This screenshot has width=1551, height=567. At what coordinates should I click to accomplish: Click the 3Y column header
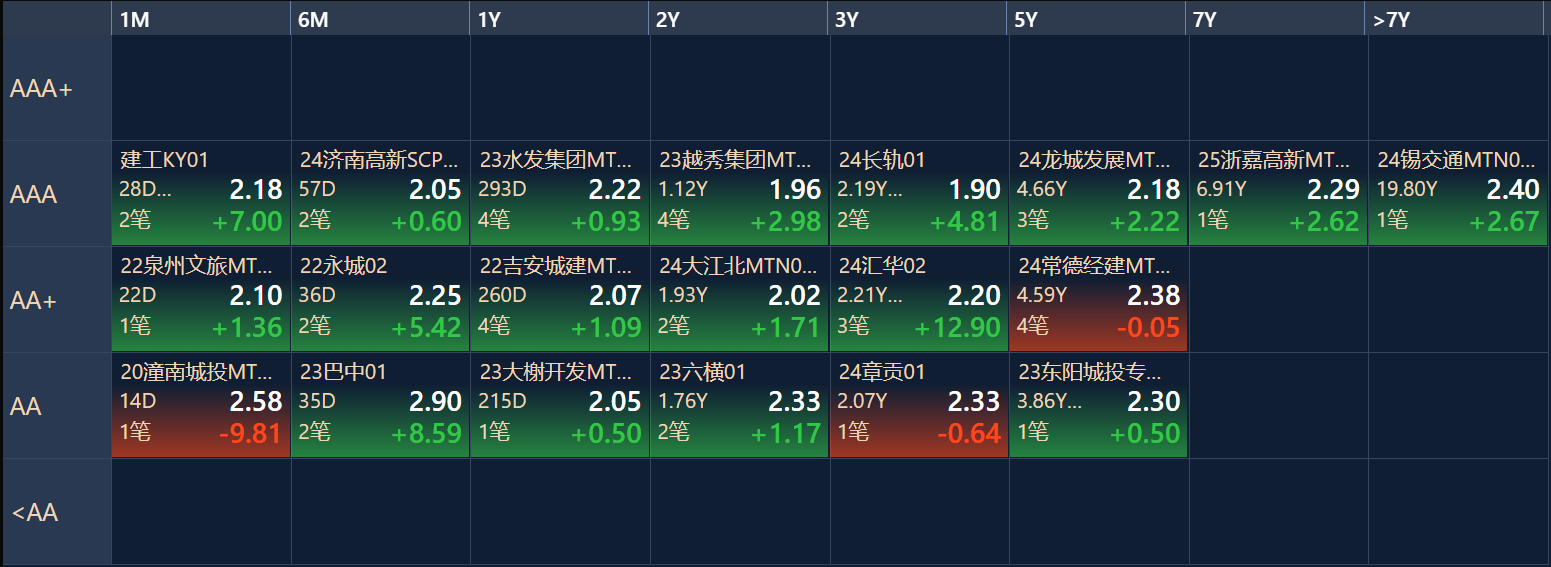[x=918, y=19]
